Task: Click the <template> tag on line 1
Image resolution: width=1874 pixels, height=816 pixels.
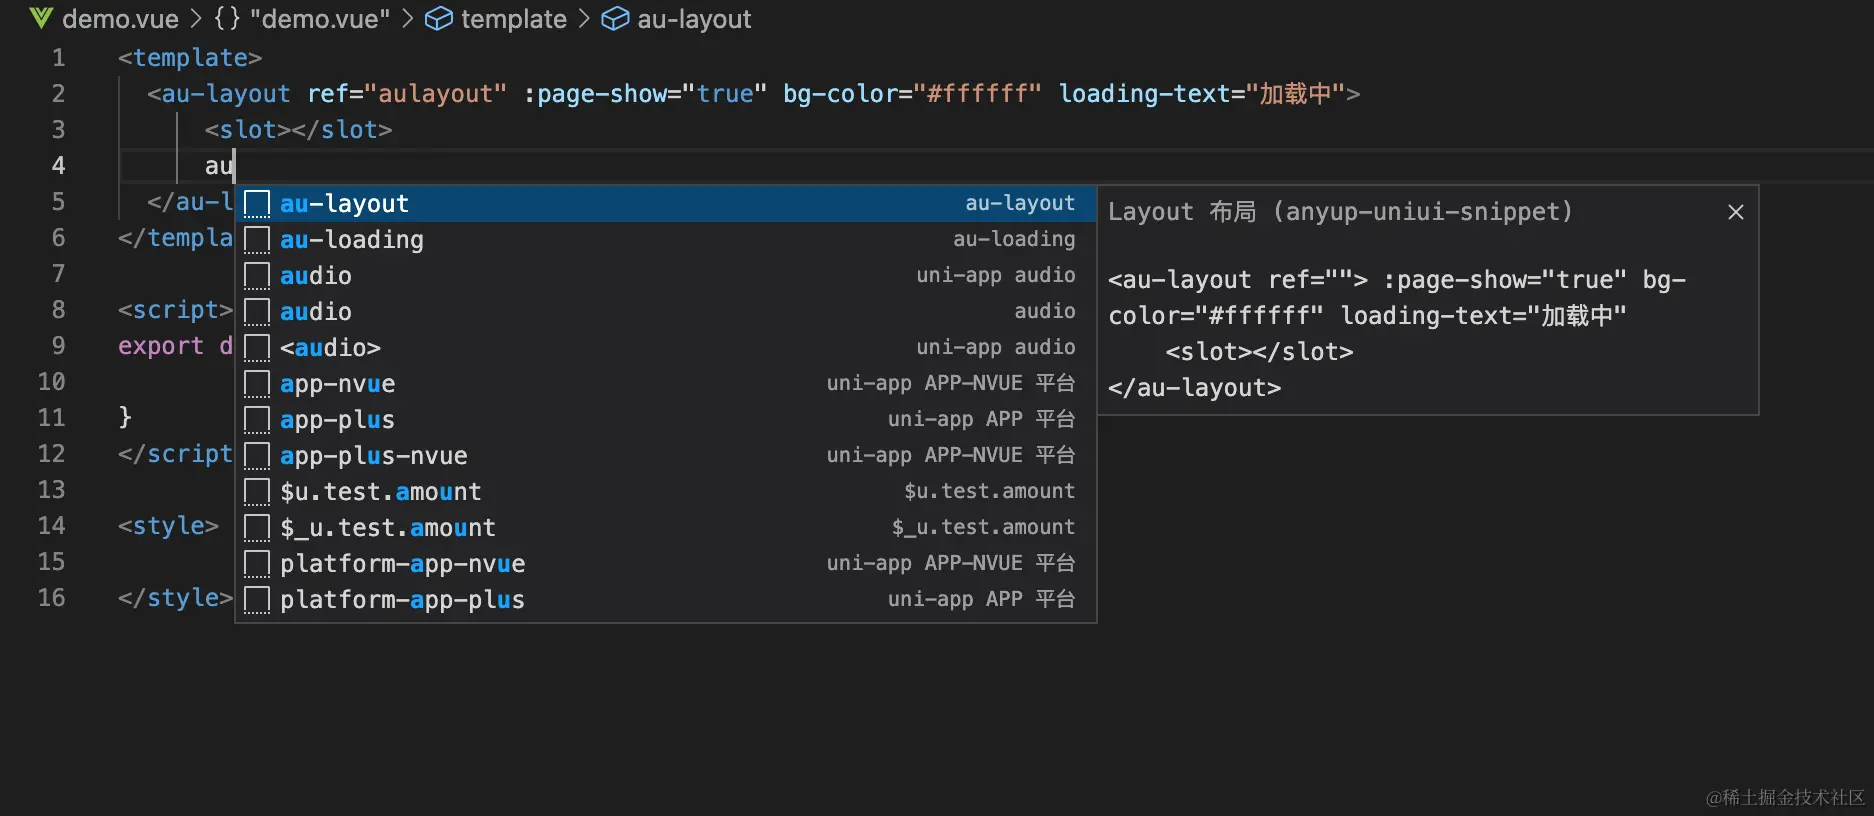Action: pyautogui.click(x=190, y=58)
